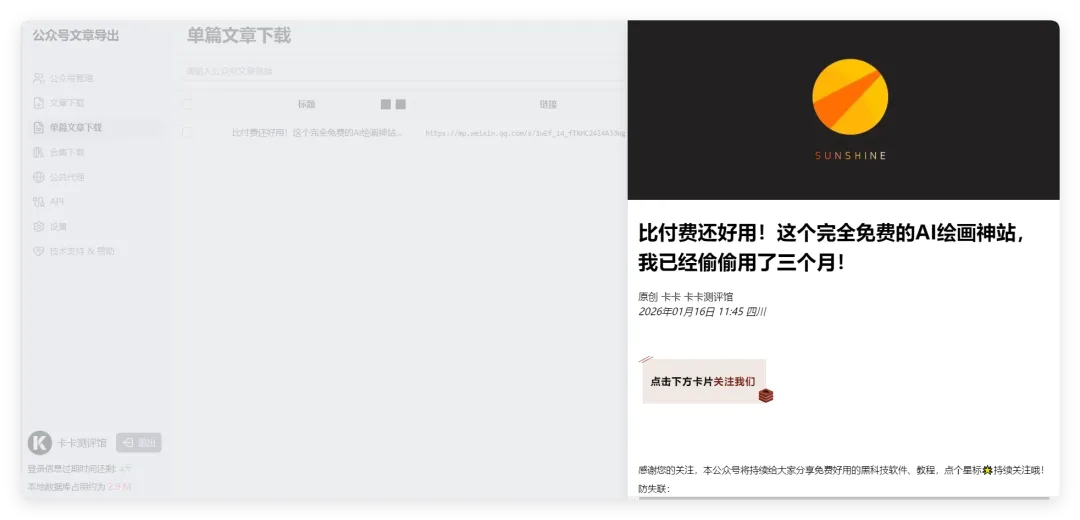Screen dimensions: 1080x520
Task: Click the 文章下载 file-download icon
Action: click(x=39, y=103)
